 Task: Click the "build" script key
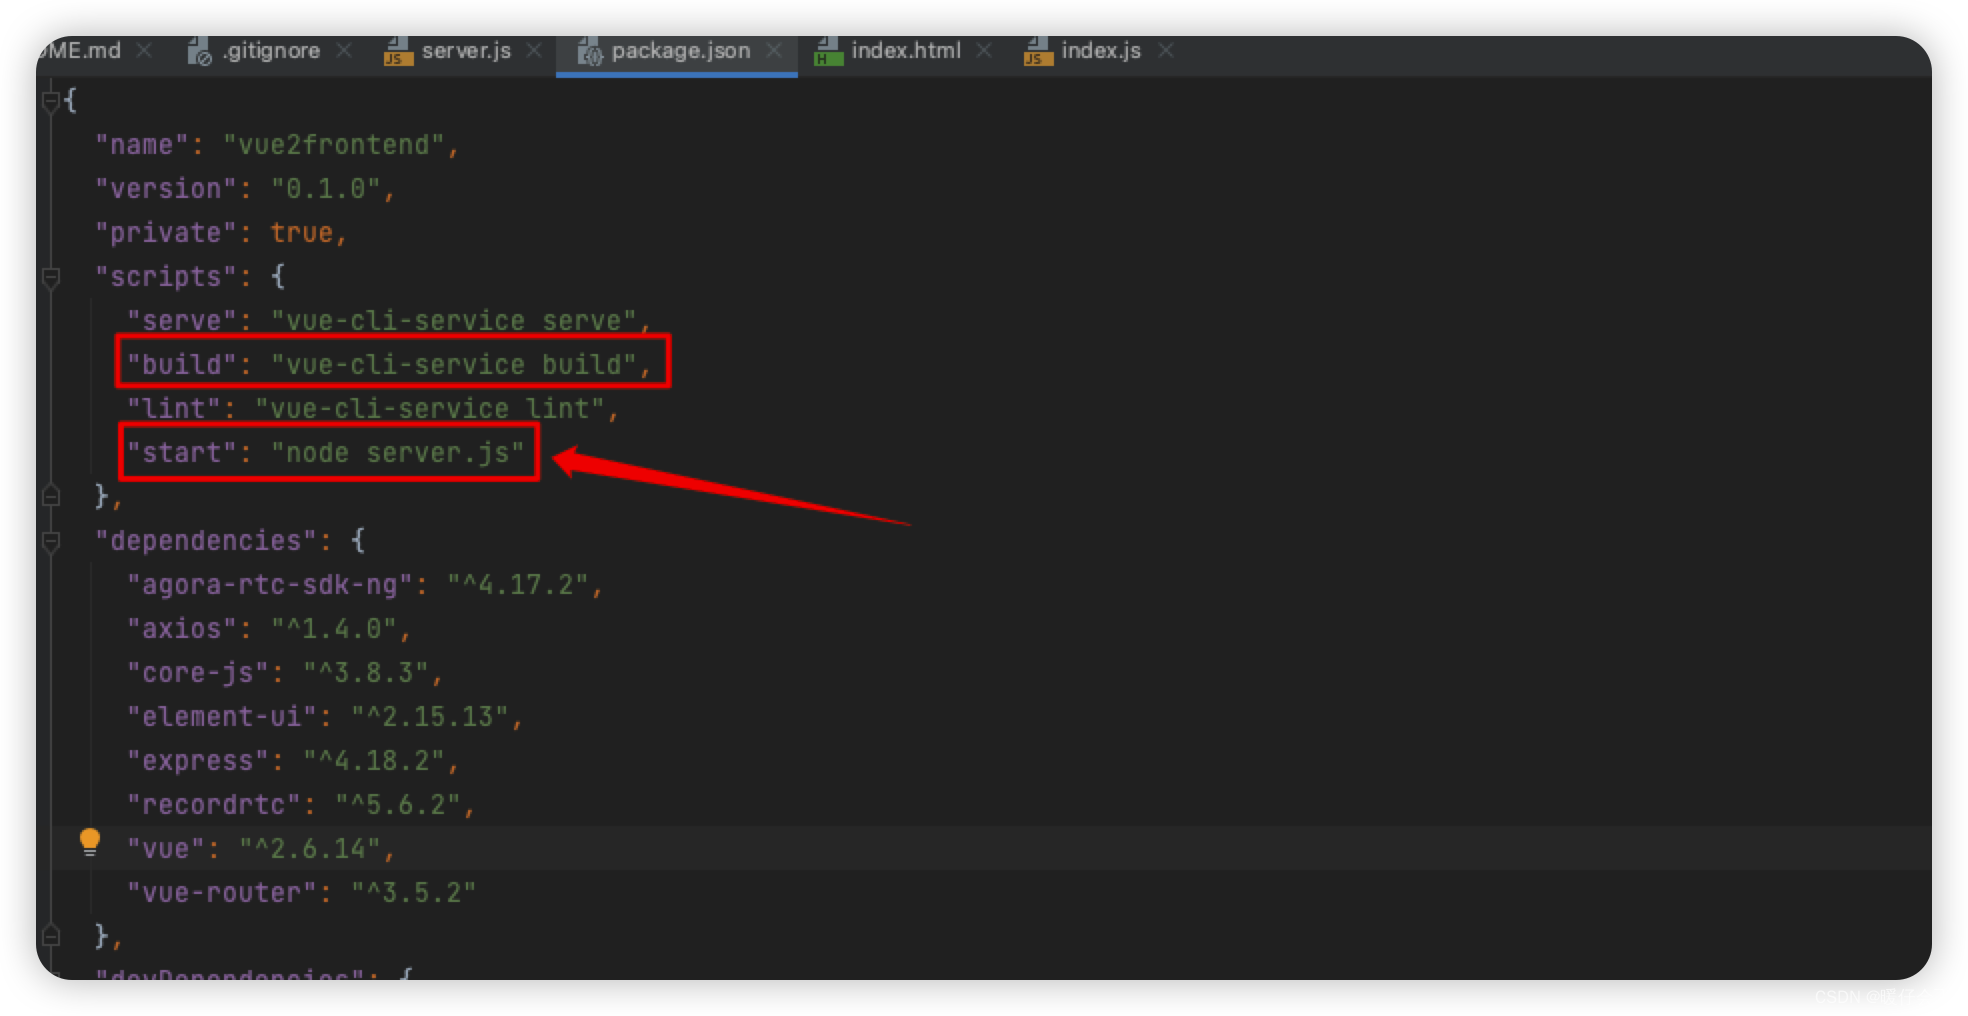point(181,365)
